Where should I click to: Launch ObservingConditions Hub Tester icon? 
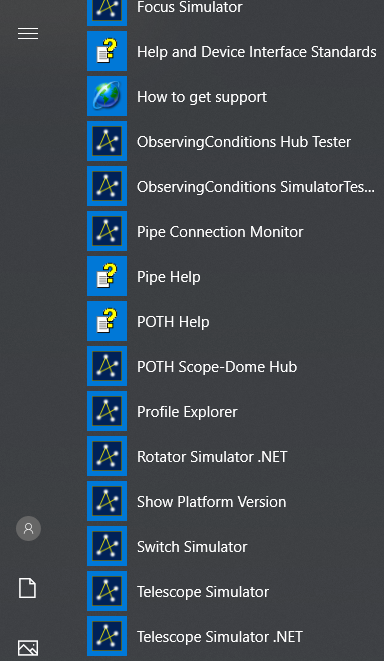pyautogui.click(x=107, y=141)
